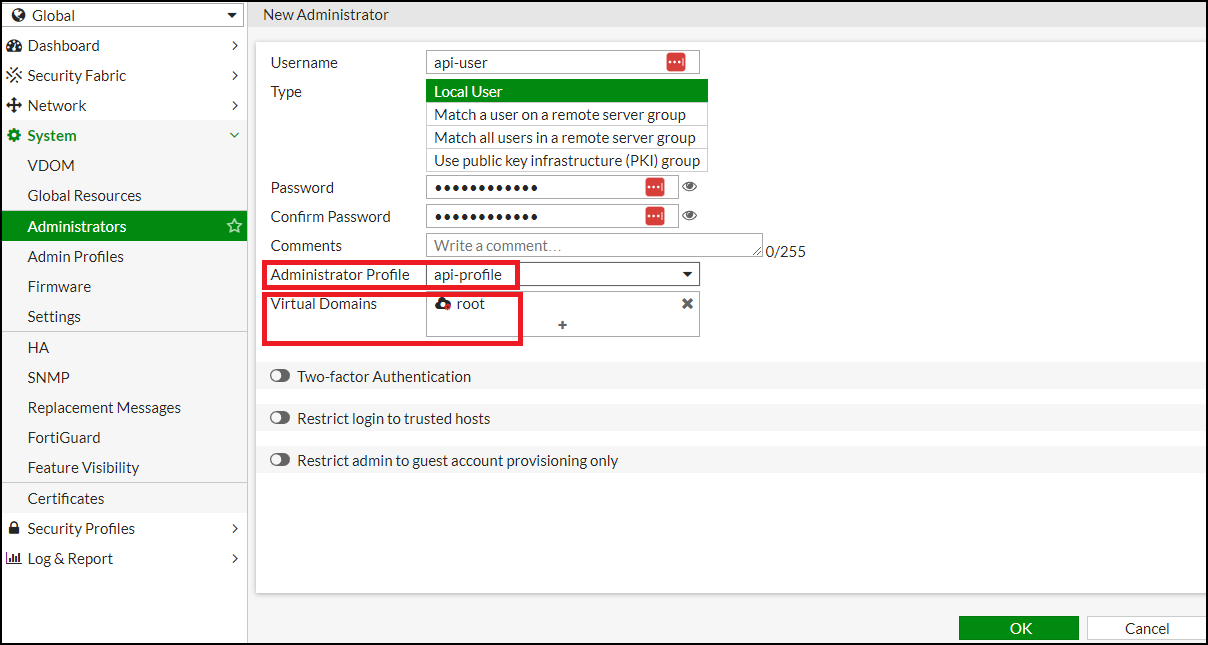
Task: Remove root virtual domain with the X icon
Action: (687, 303)
